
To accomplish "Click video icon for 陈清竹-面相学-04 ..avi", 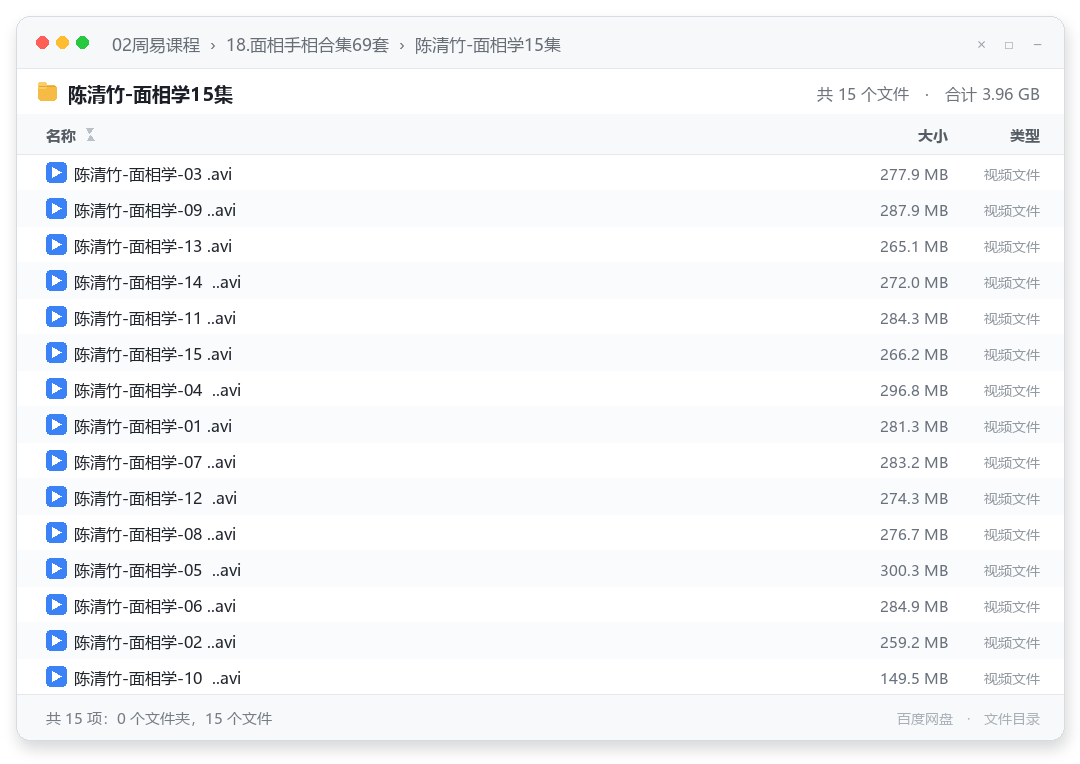I will [56, 389].
